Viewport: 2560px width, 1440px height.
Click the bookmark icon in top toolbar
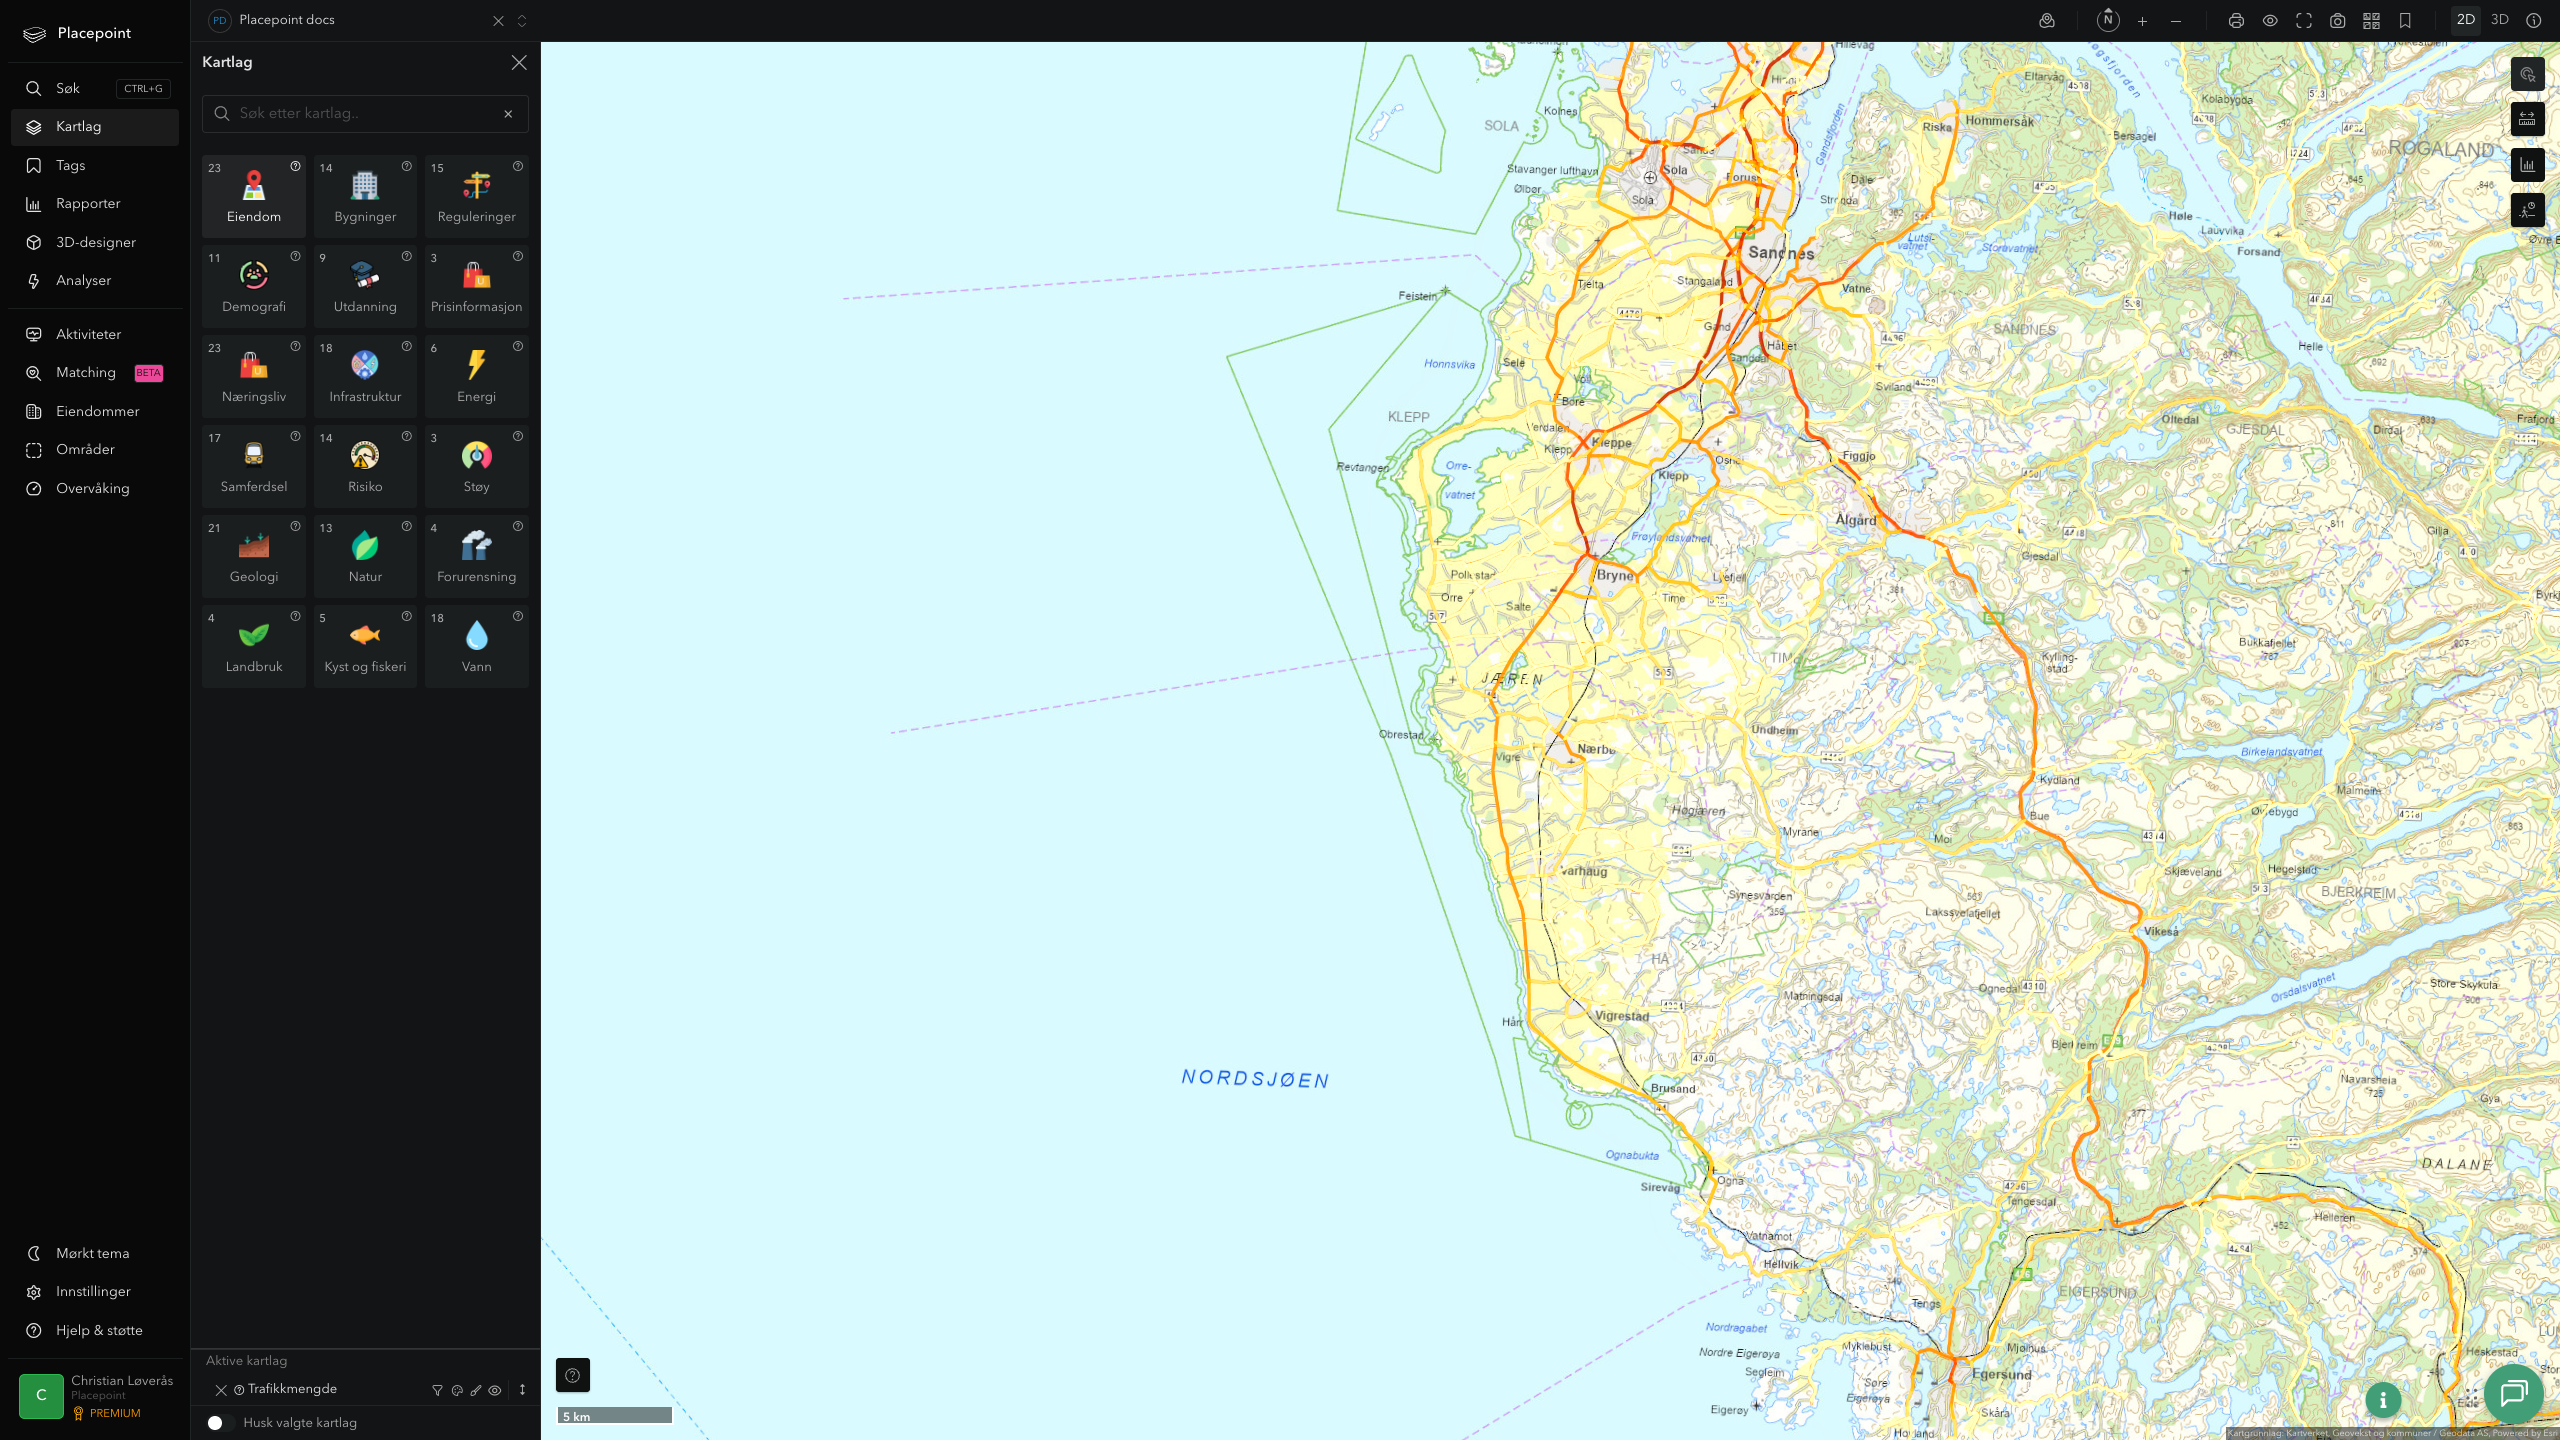tap(2405, 20)
